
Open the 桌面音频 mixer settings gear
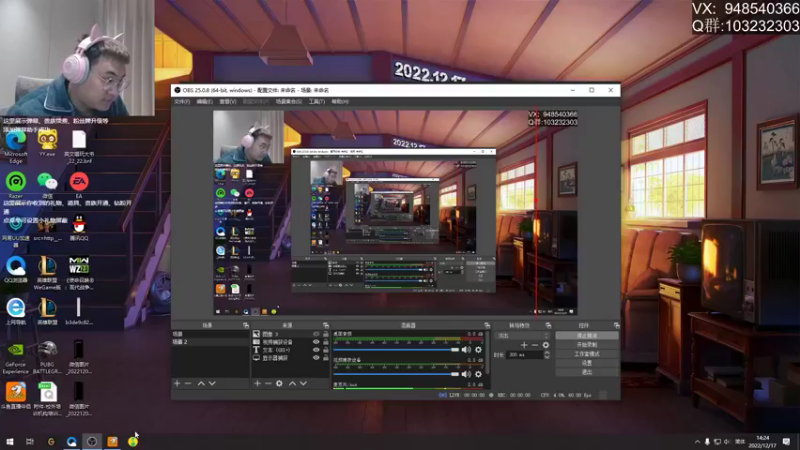pyautogui.click(x=478, y=350)
